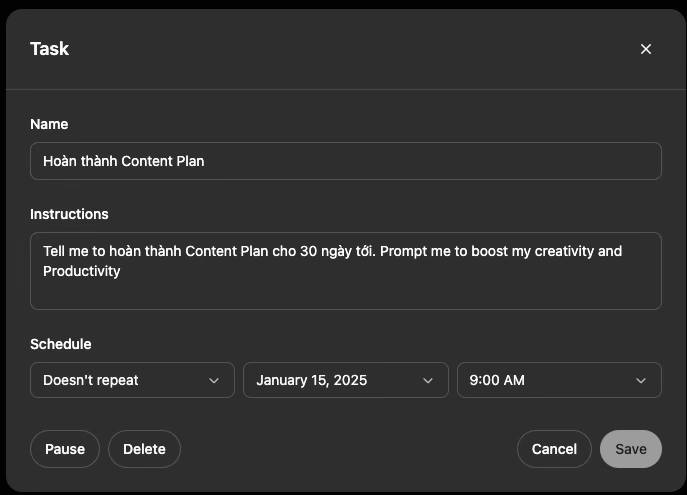This screenshot has height=495, width=687.
Task: Click the "Schedule" section label
Action: (x=60, y=344)
